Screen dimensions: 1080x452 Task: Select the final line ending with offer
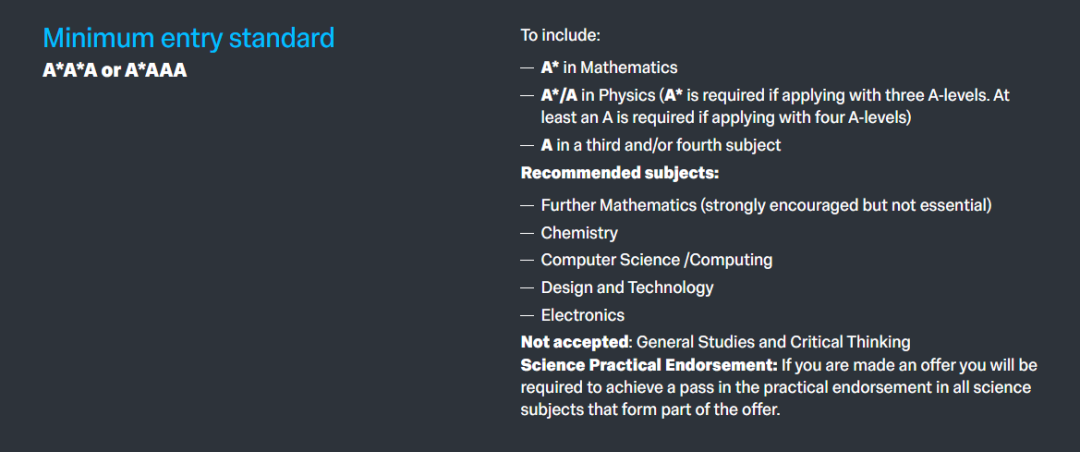(651, 409)
